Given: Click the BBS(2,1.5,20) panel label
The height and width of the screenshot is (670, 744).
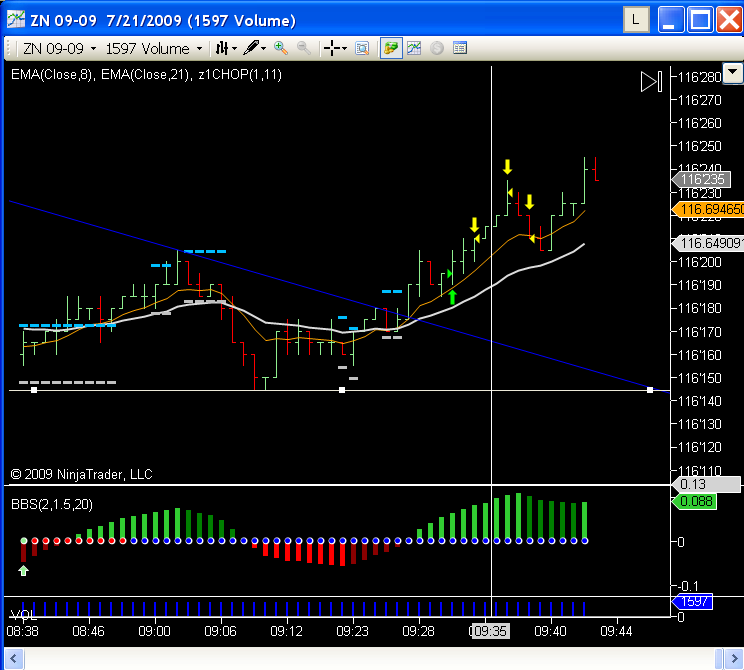Looking at the screenshot, I should (52, 504).
